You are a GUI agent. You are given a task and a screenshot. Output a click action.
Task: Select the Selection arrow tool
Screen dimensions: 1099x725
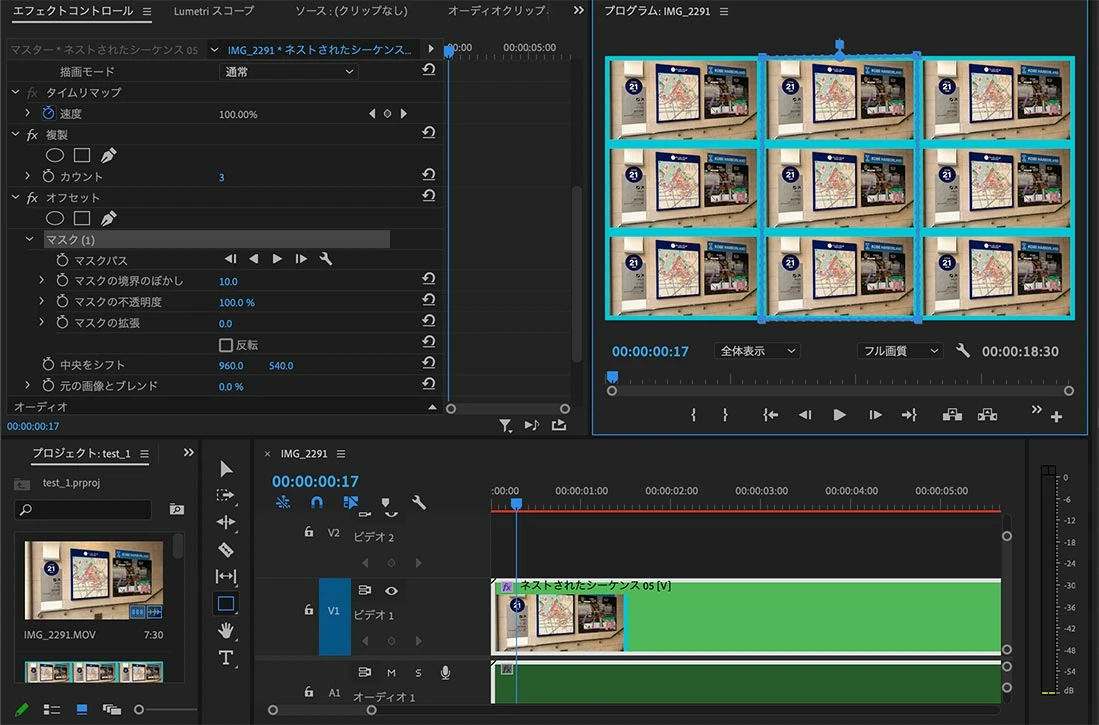[226, 468]
